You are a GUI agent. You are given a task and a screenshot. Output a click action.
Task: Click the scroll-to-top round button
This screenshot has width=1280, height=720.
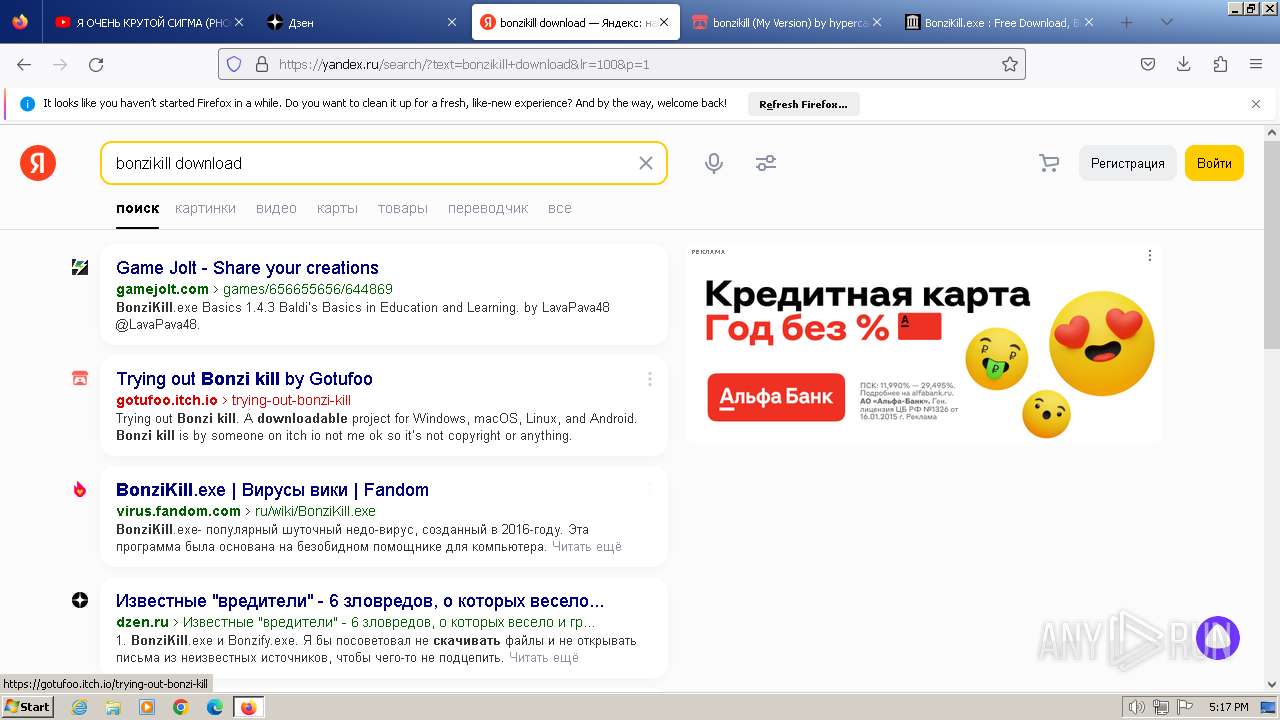tap(1218, 638)
